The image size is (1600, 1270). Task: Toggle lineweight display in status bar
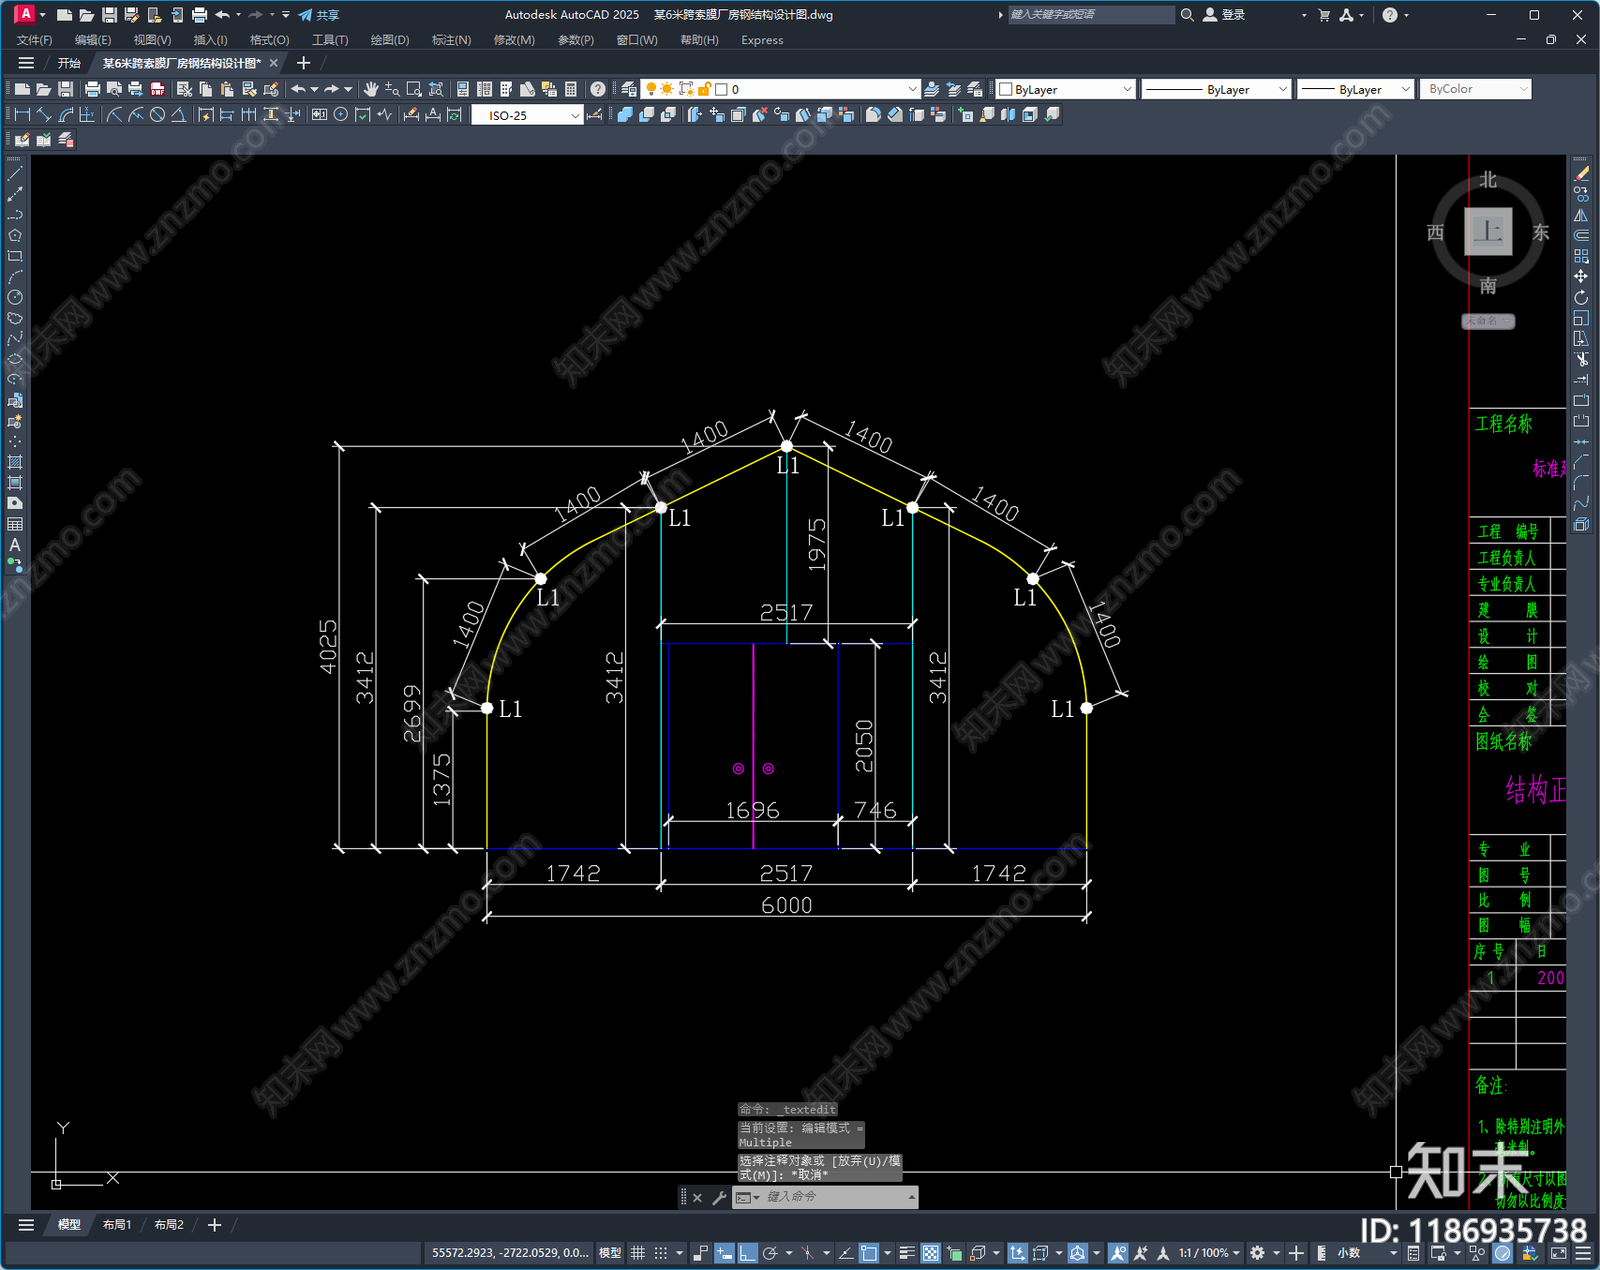tap(907, 1253)
